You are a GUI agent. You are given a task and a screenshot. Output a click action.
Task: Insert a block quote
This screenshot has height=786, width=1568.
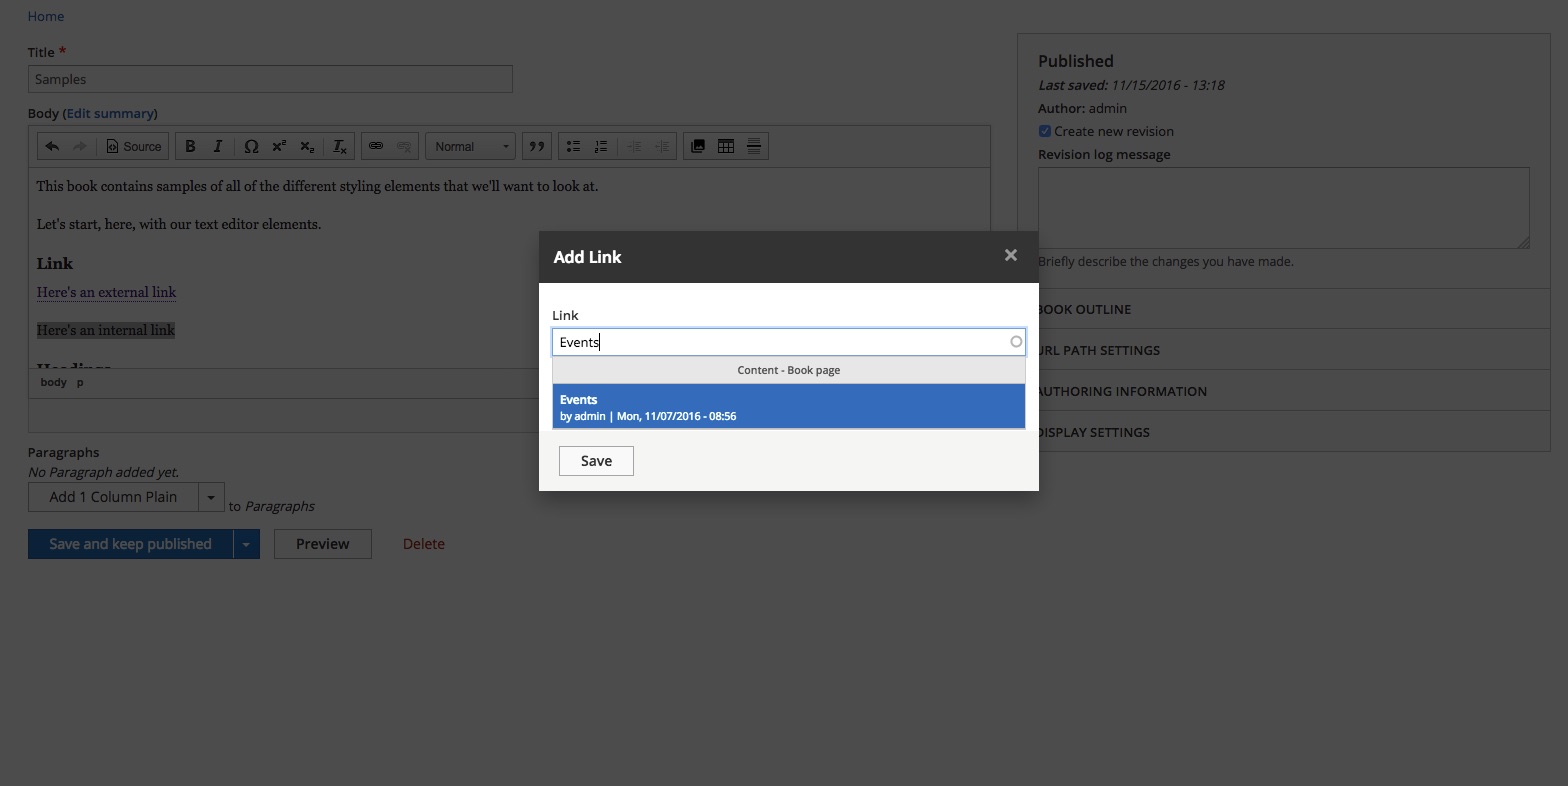[537, 146]
